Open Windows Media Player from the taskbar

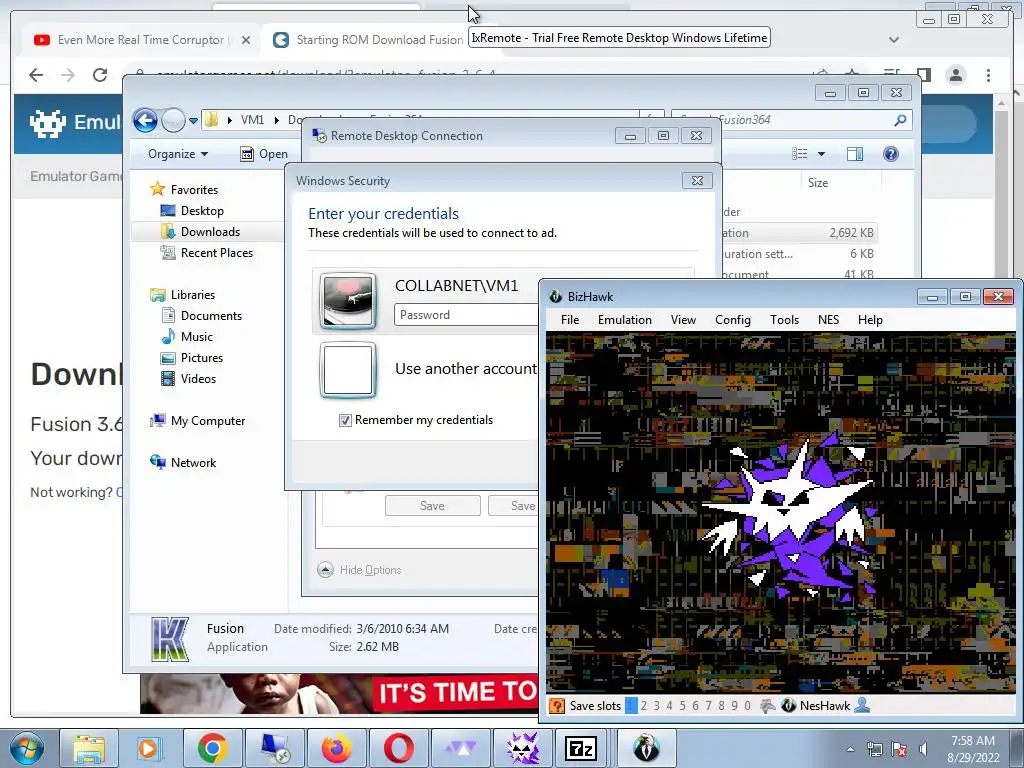point(148,748)
